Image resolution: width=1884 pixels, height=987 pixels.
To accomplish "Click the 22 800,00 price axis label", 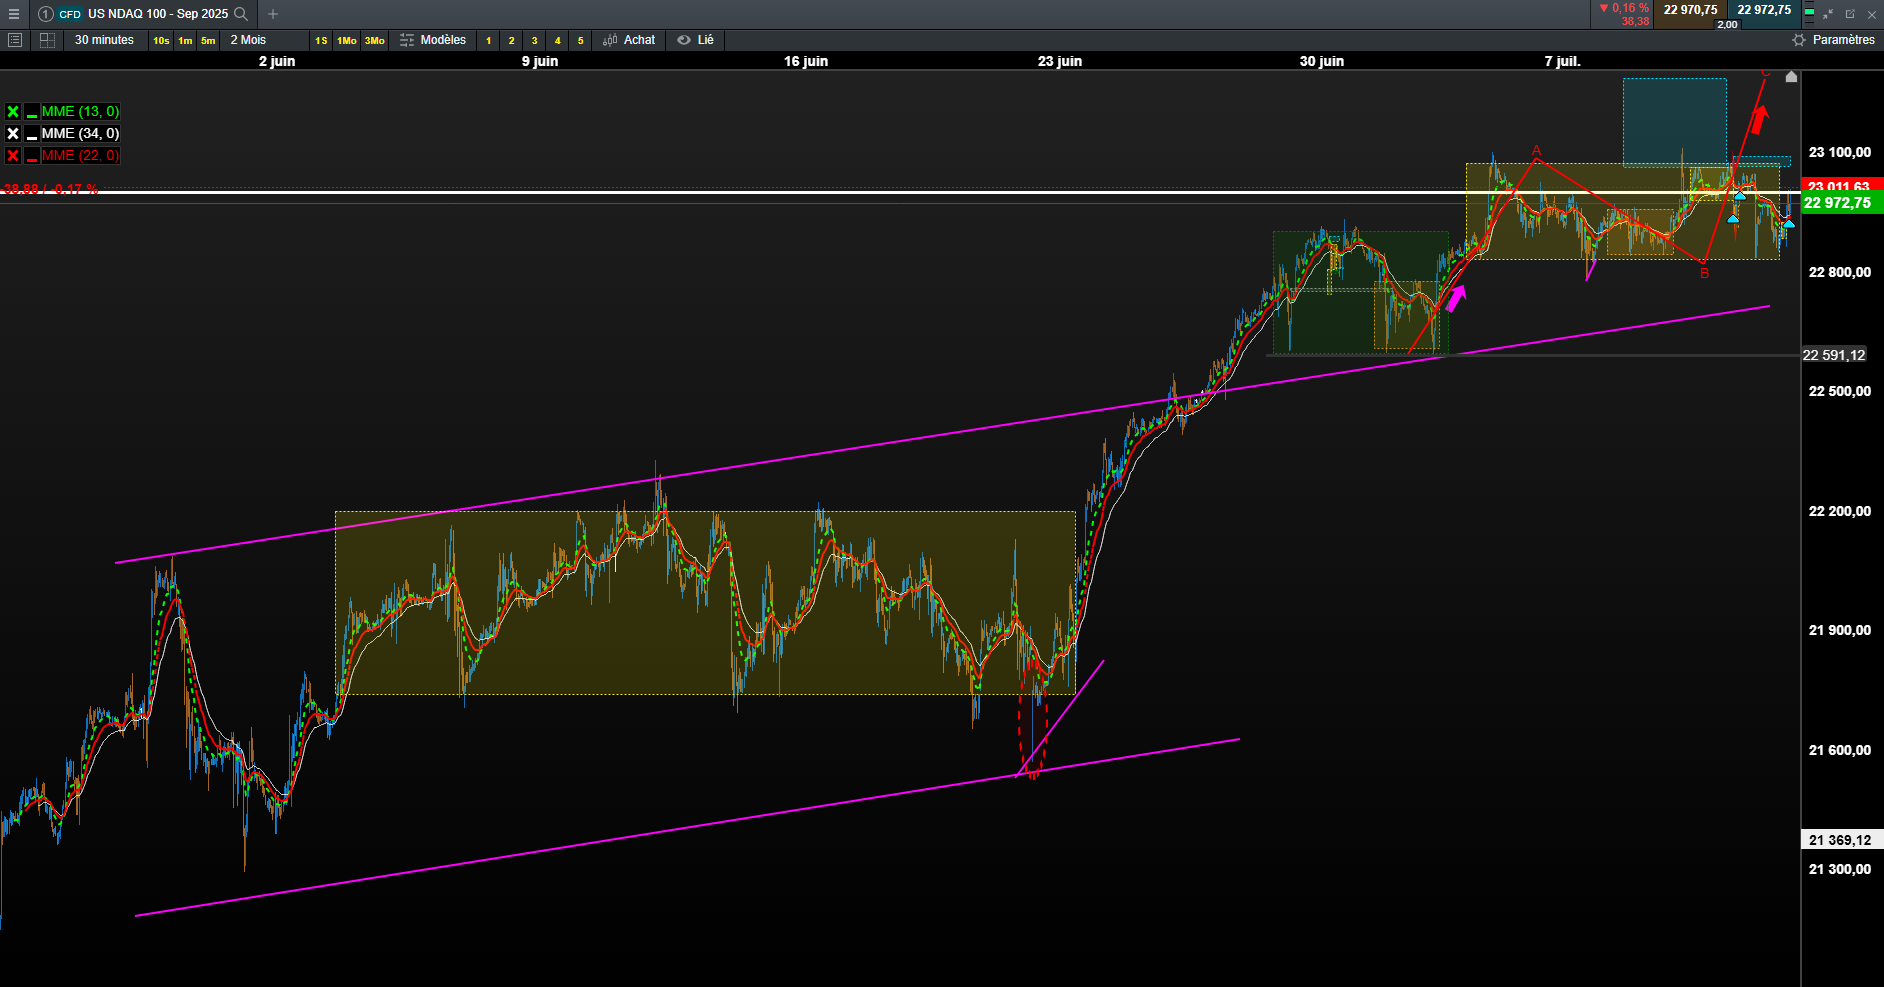I will tap(1840, 272).
